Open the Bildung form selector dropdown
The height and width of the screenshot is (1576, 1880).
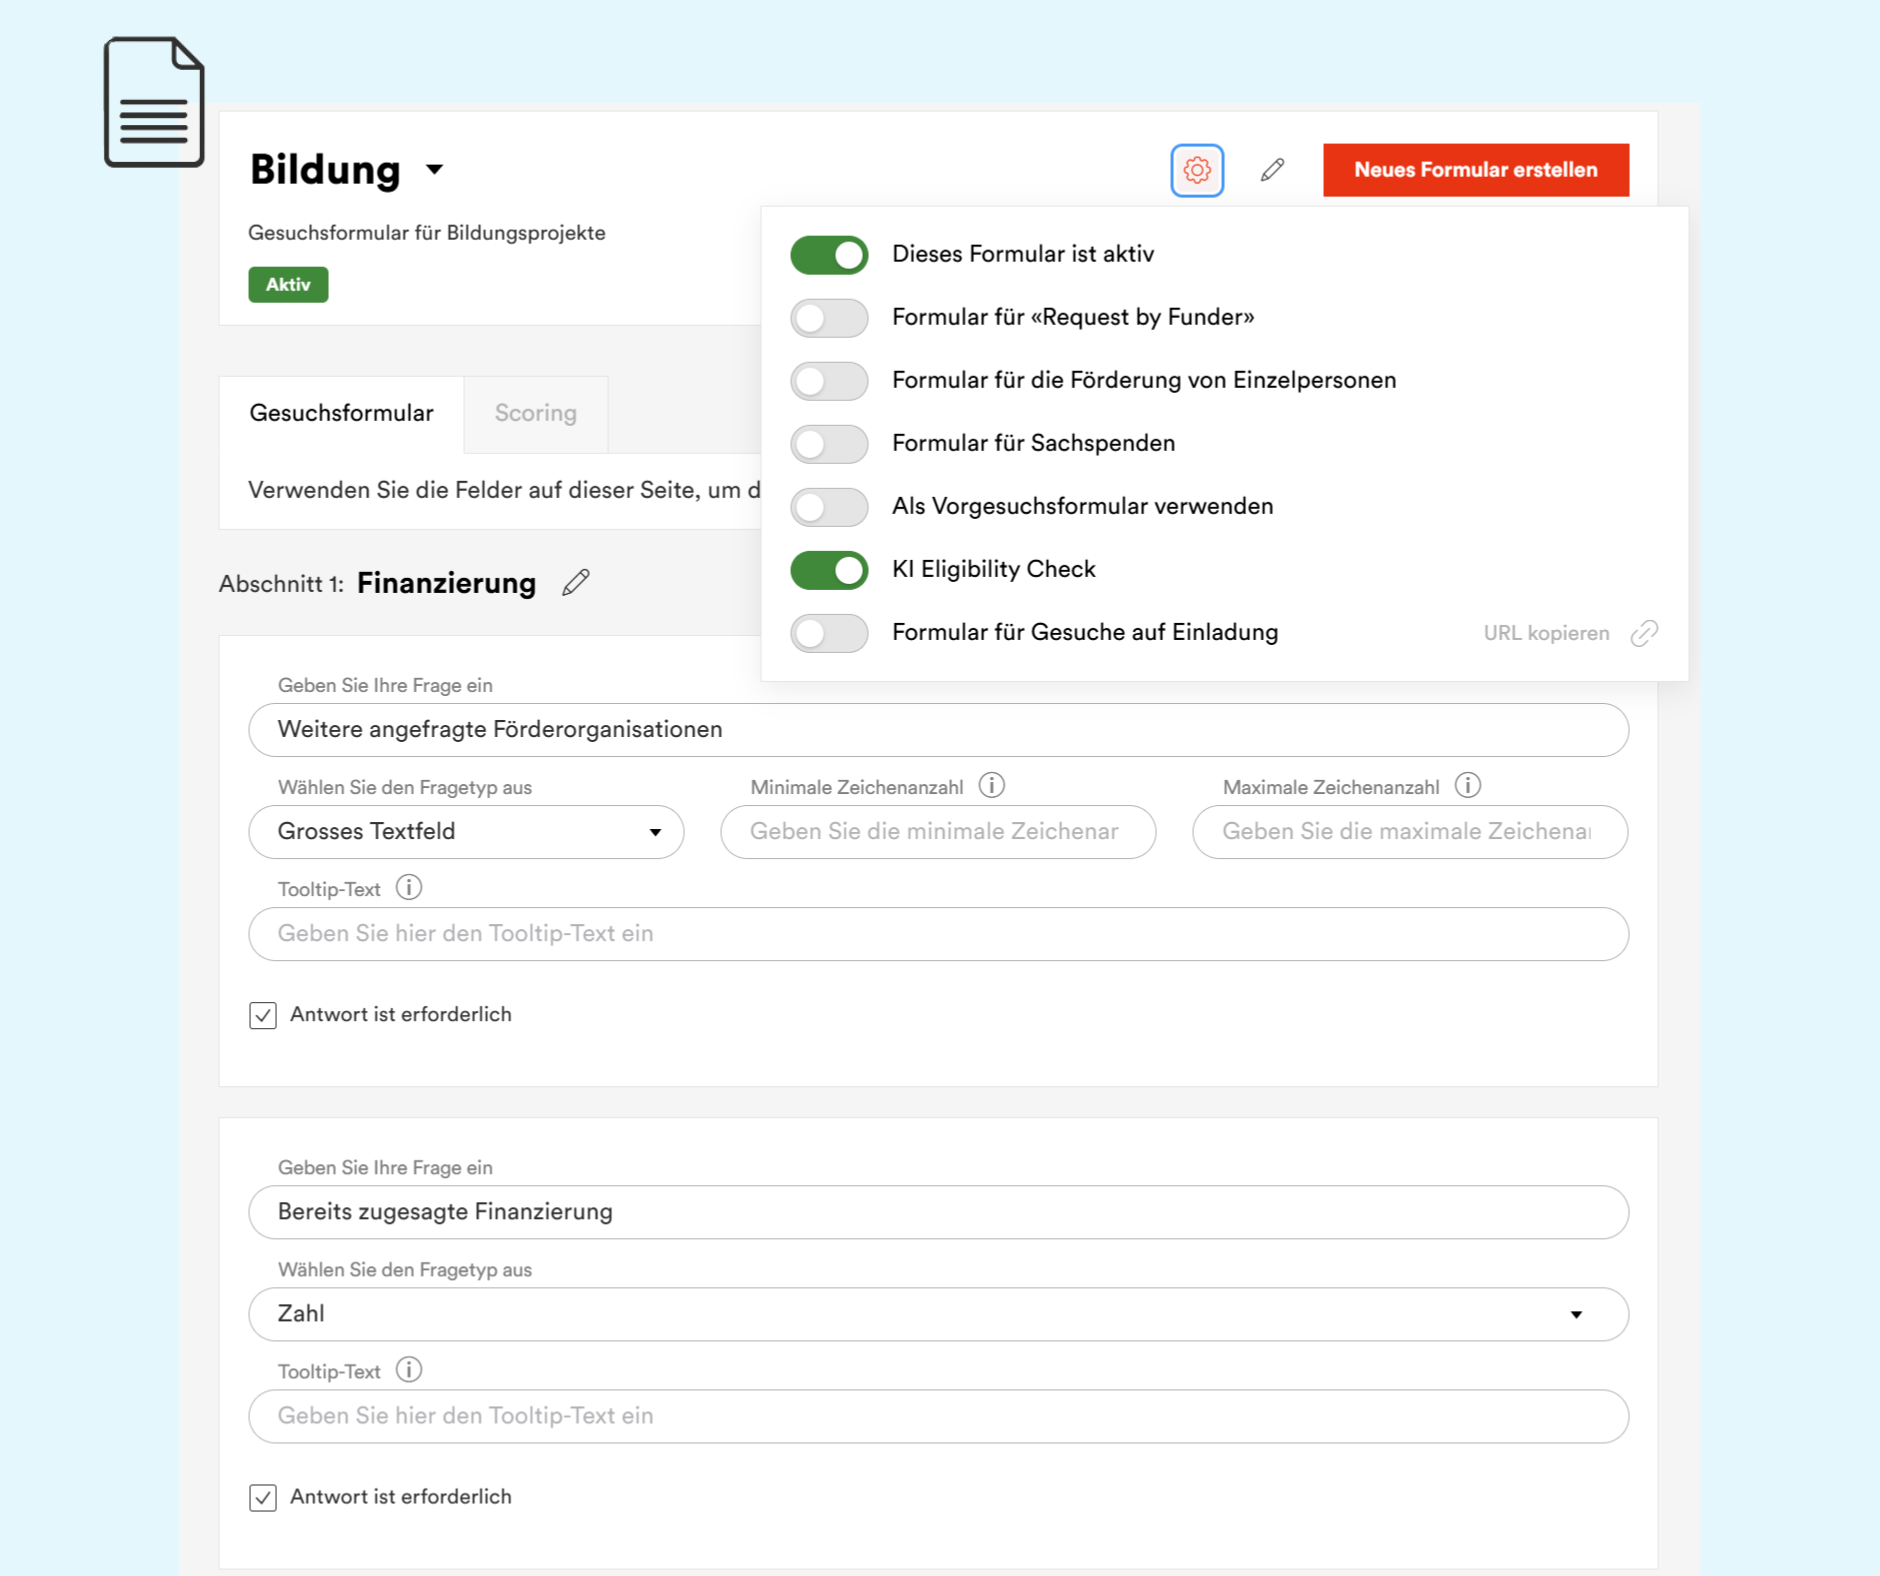(x=434, y=170)
